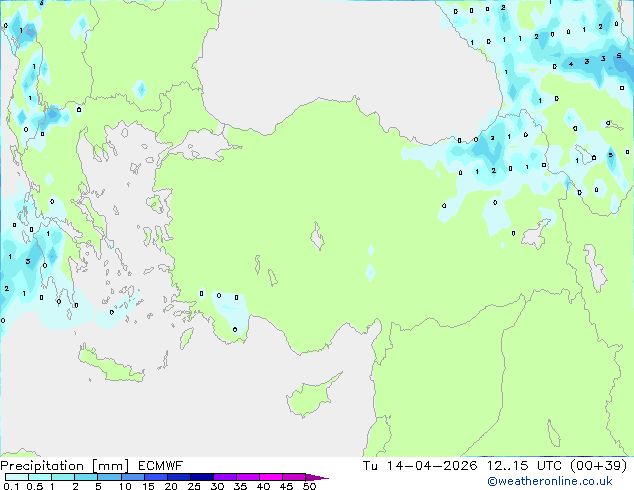Click the '4' precipitation value on the map
The width and height of the screenshot is (634, 490).
571,64
